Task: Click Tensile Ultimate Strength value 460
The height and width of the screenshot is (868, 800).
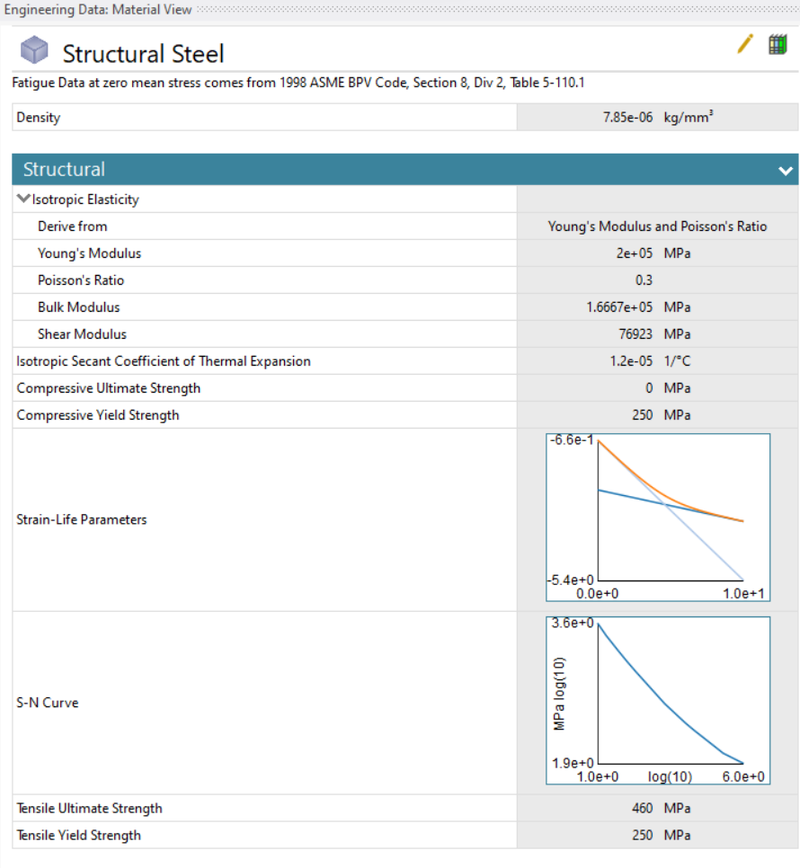Action: point(642,809)
